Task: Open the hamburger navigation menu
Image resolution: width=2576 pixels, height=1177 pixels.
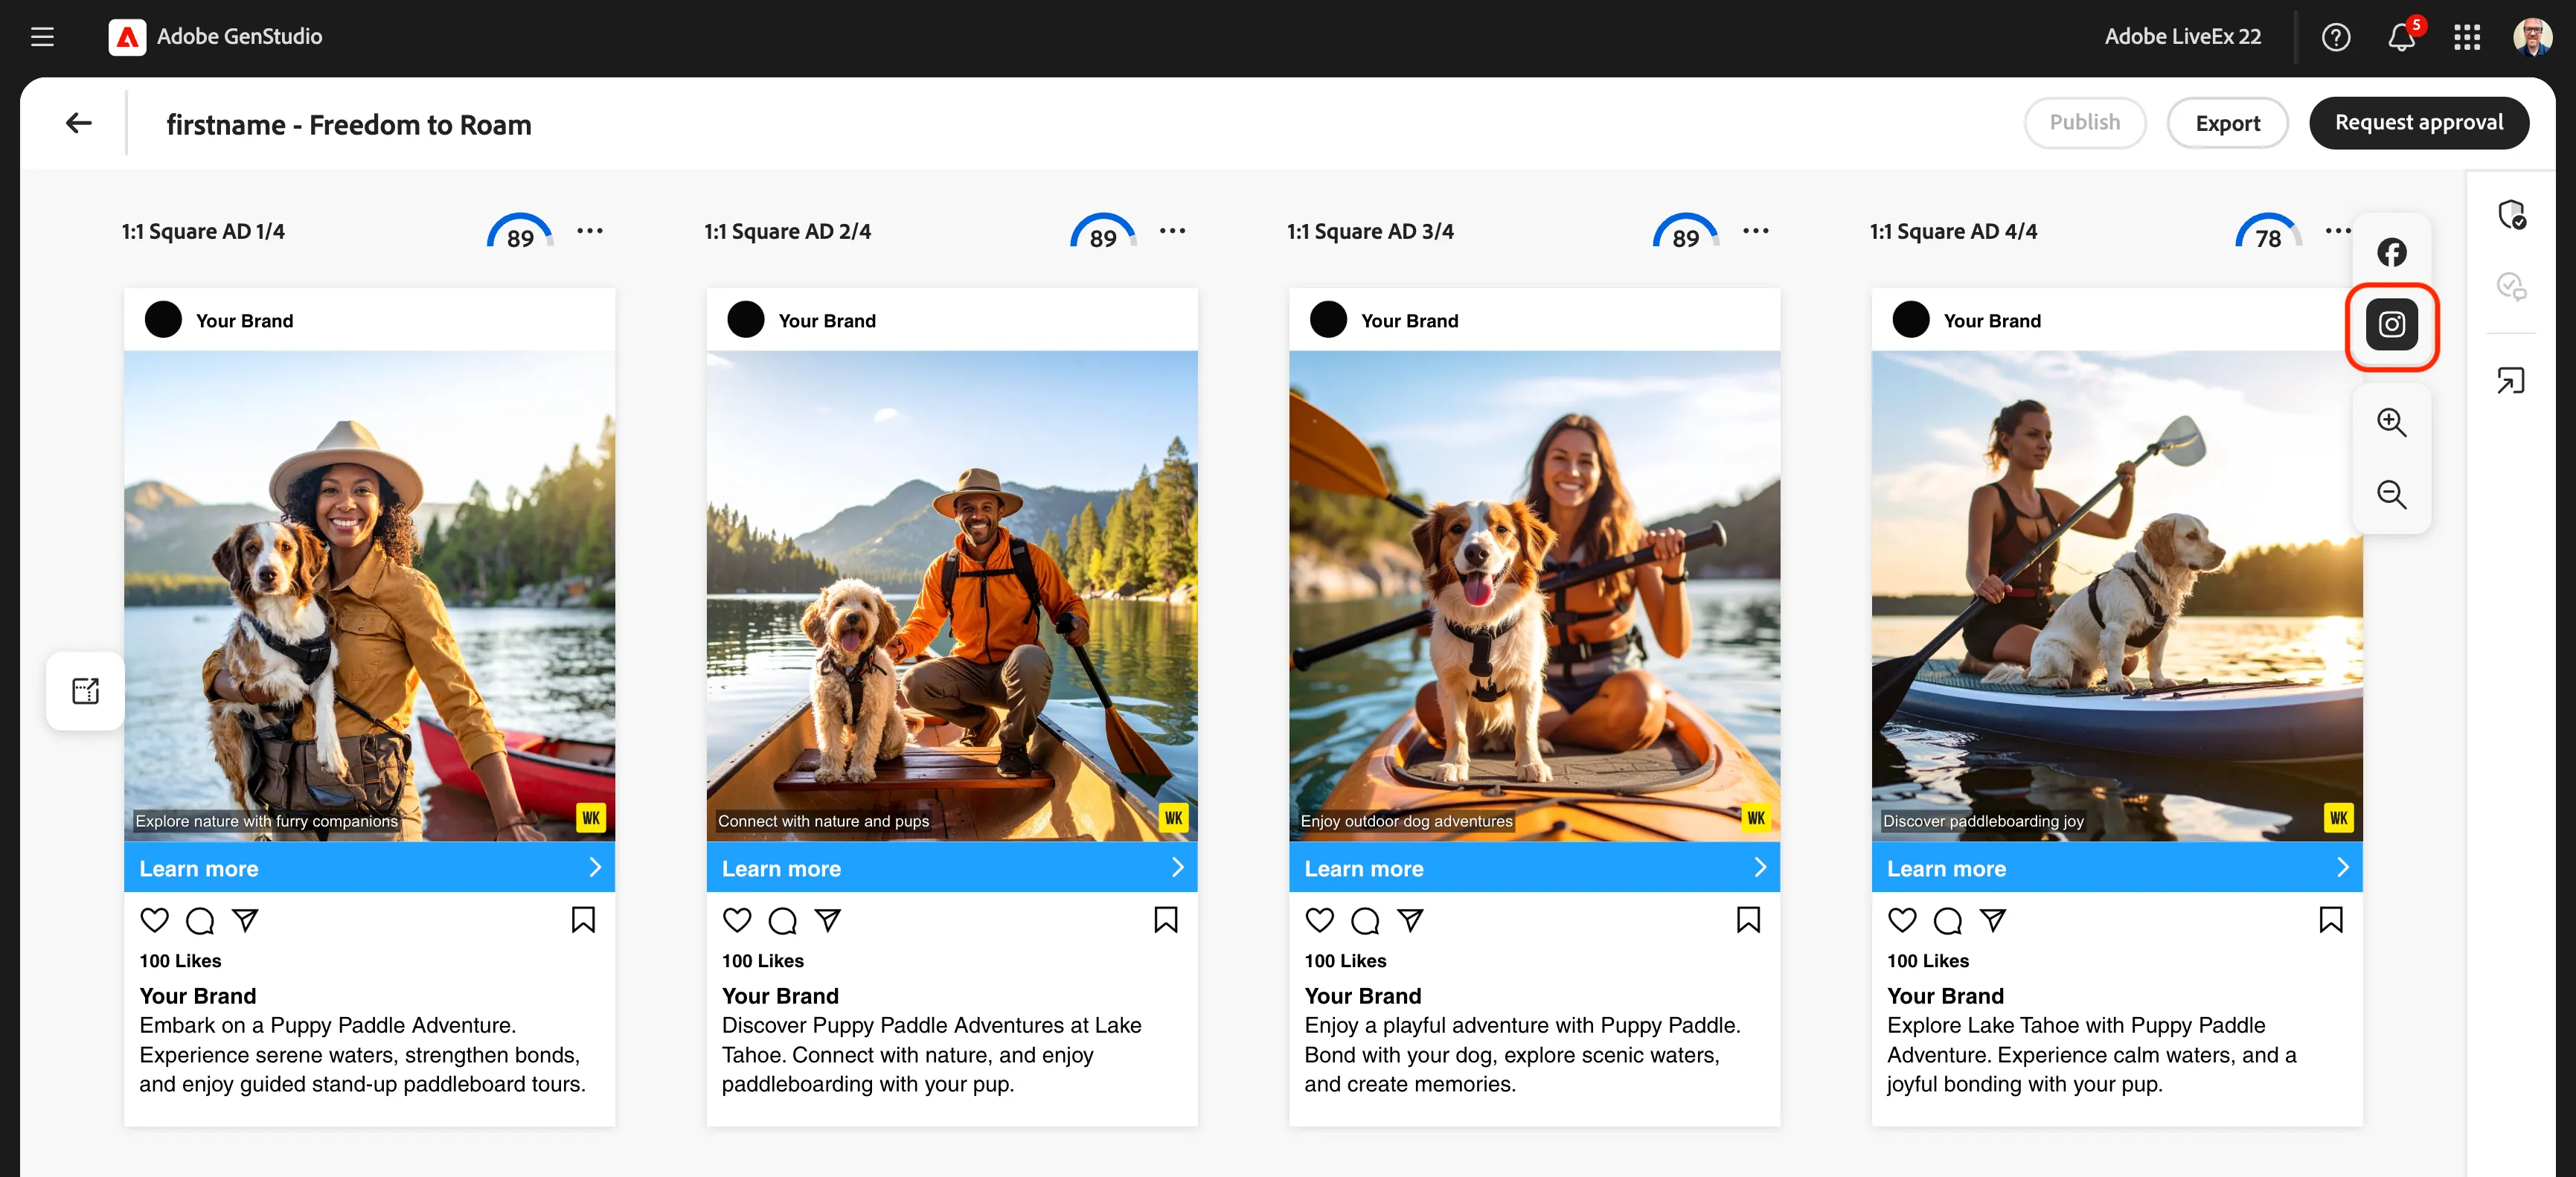Action: 42,37
